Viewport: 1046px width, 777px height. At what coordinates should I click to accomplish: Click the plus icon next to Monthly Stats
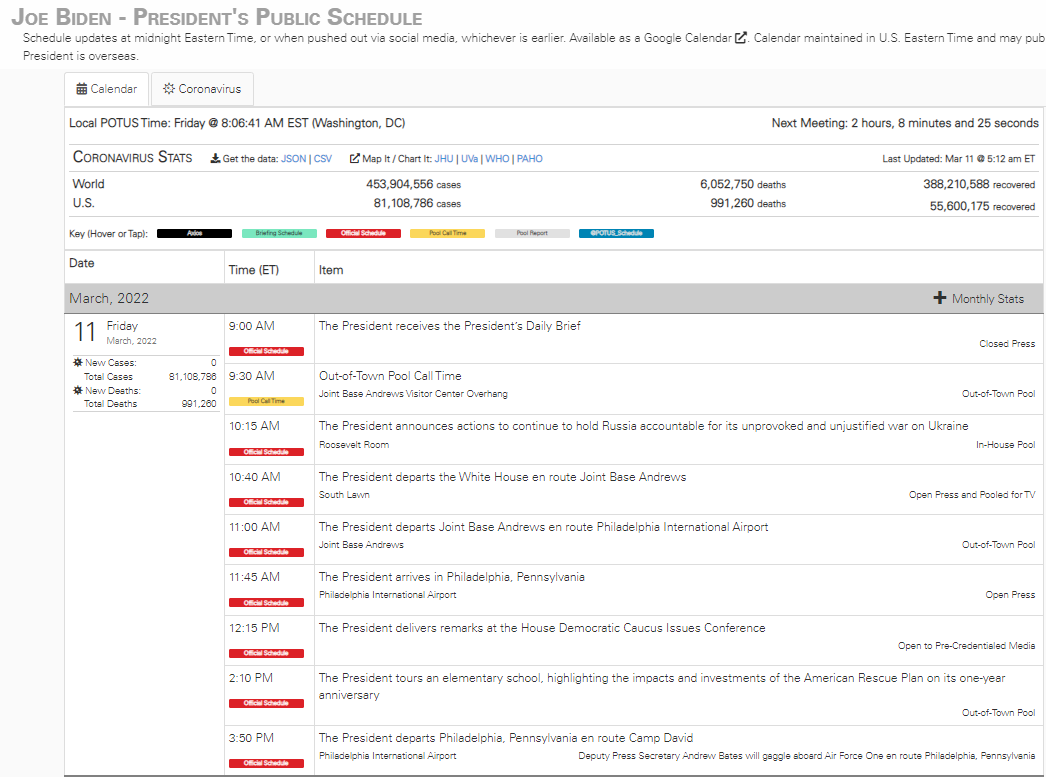pos(940,298)
